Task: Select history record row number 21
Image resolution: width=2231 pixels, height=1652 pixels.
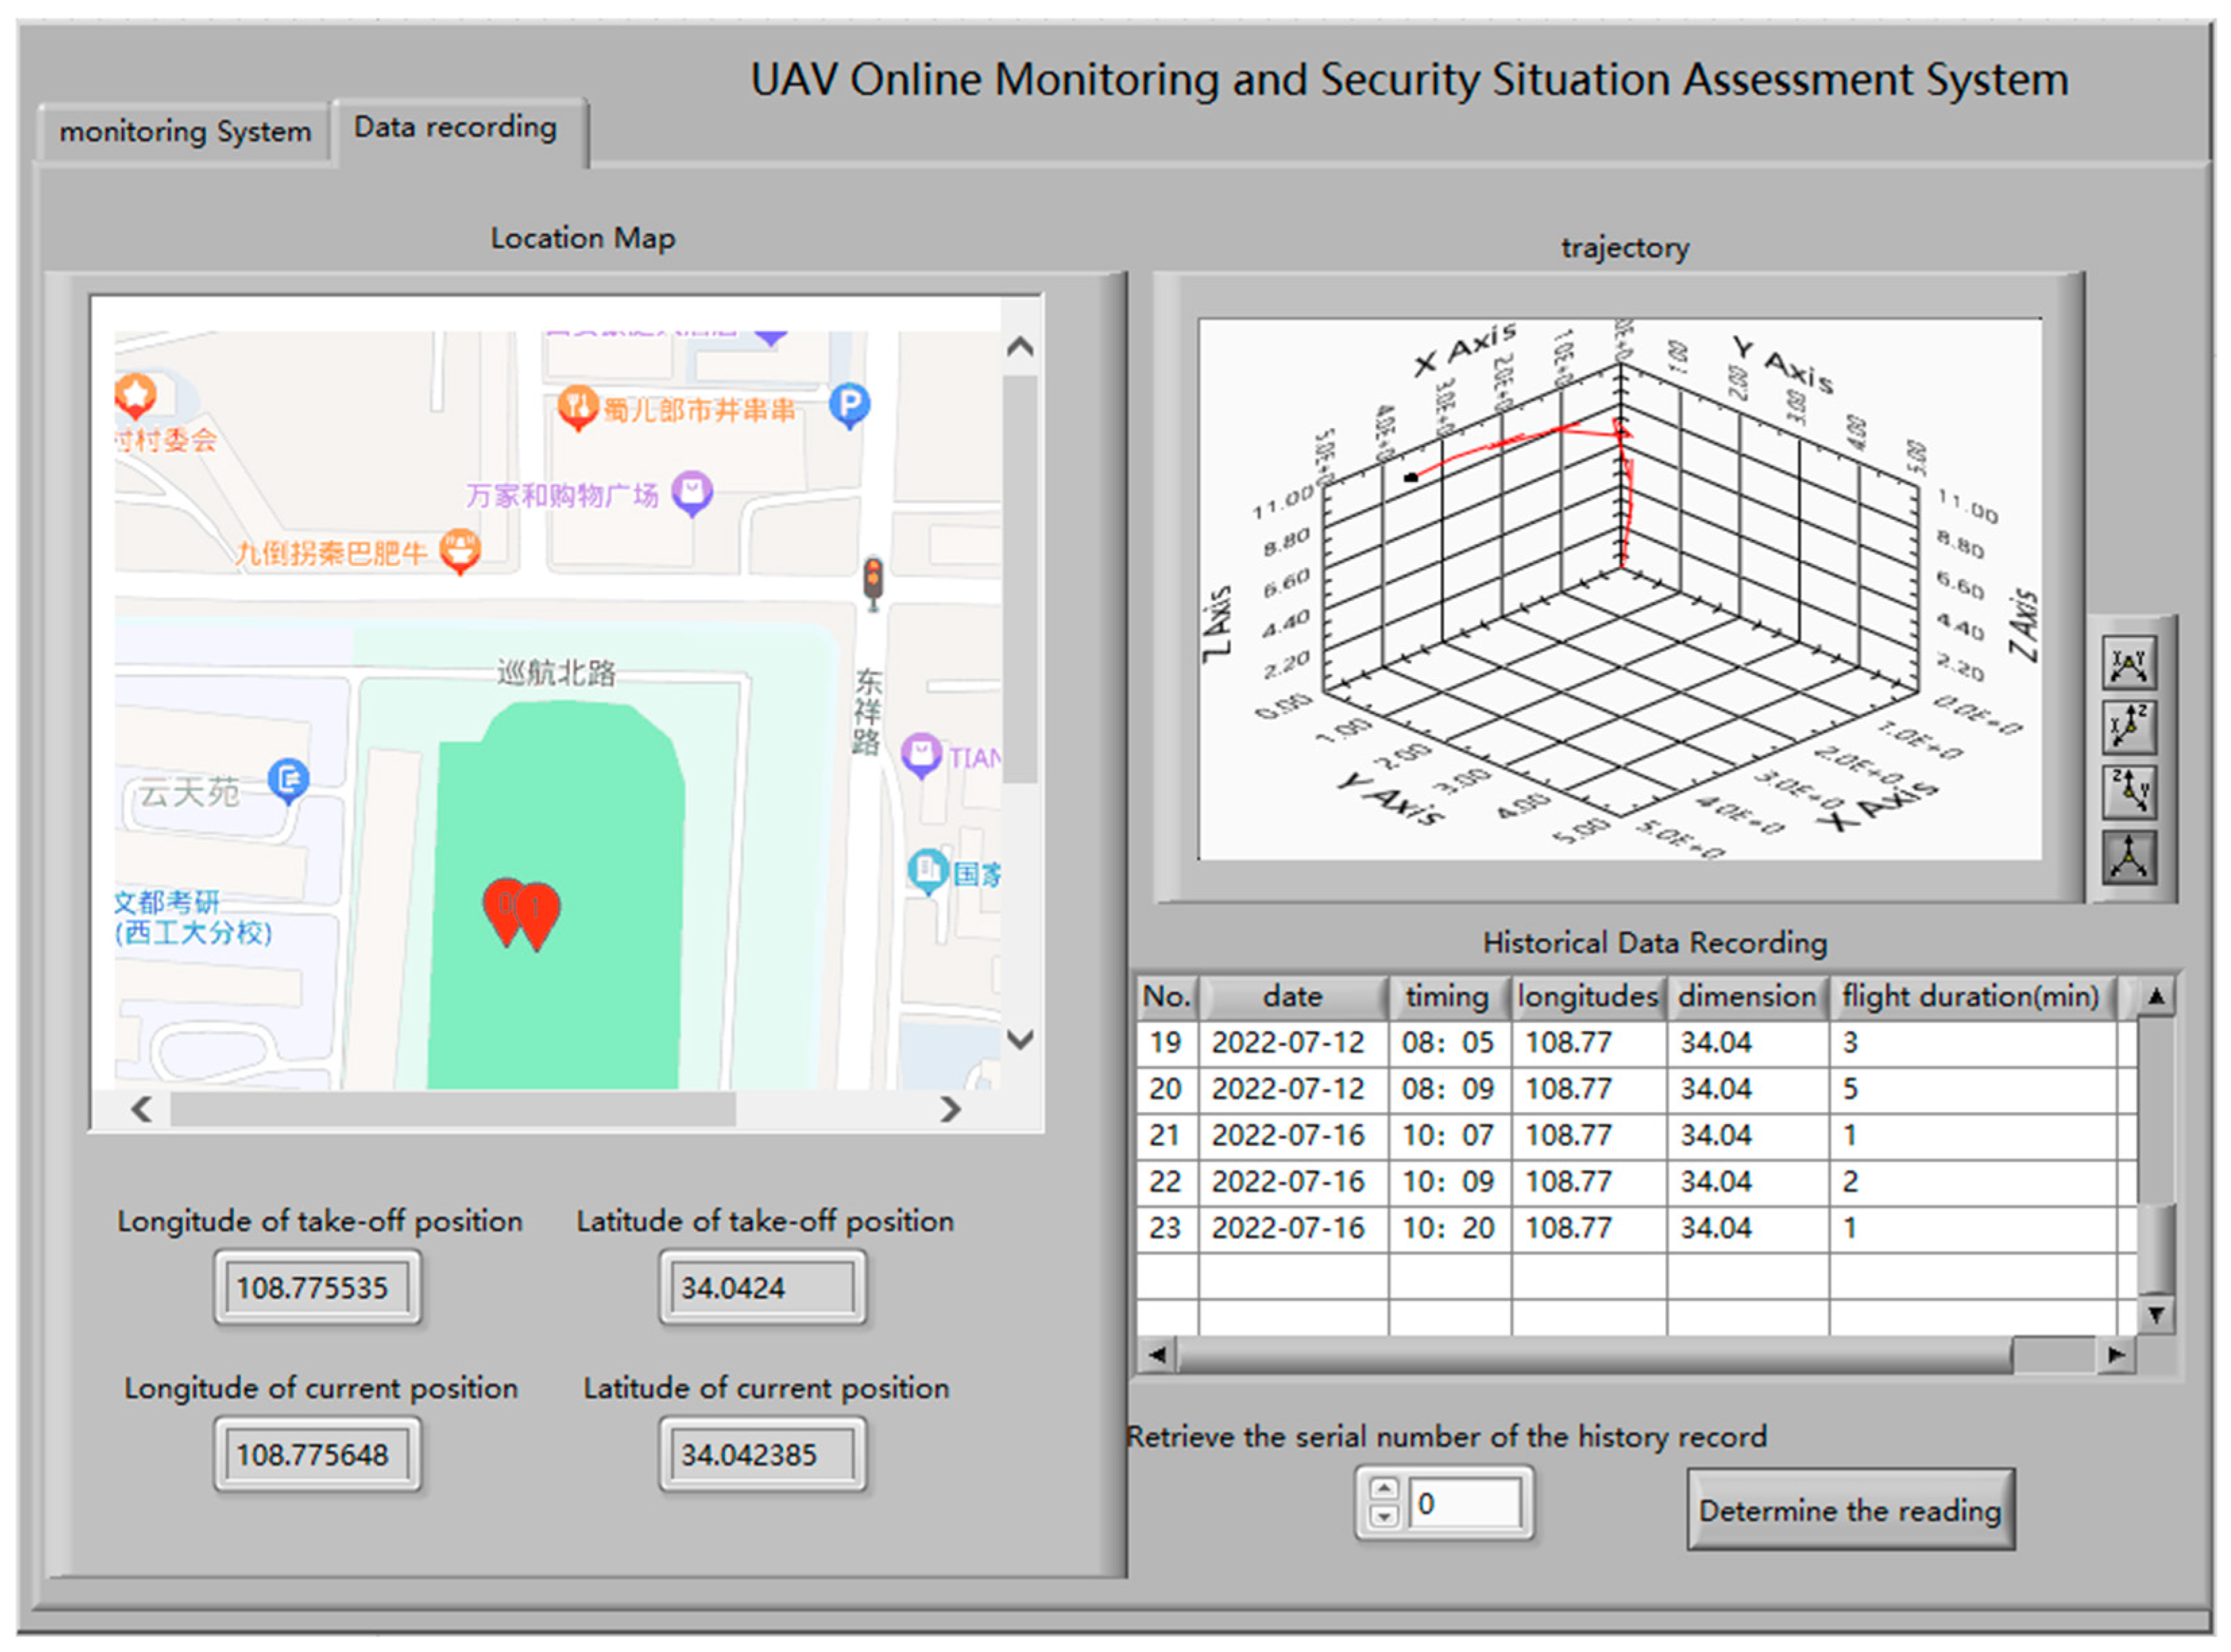Action: click(1164, 1136)
